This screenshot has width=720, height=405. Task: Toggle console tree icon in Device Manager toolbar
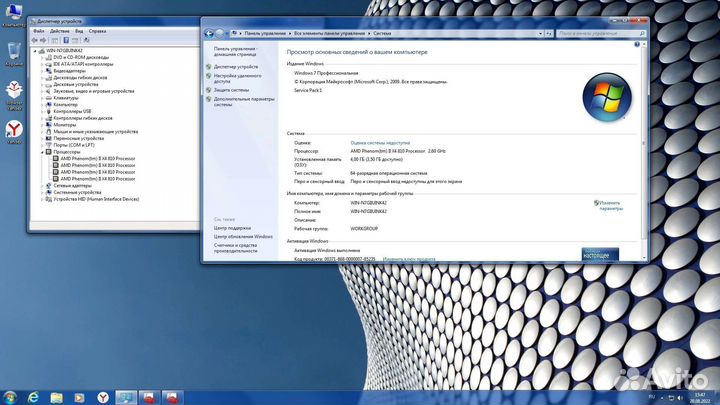(x=55, y=40)
